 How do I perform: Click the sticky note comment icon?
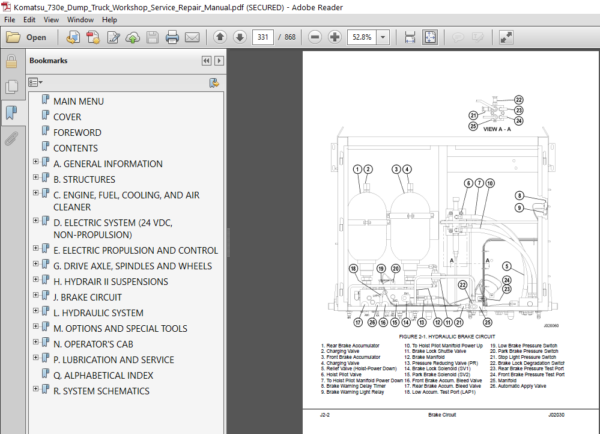point(458,37)
